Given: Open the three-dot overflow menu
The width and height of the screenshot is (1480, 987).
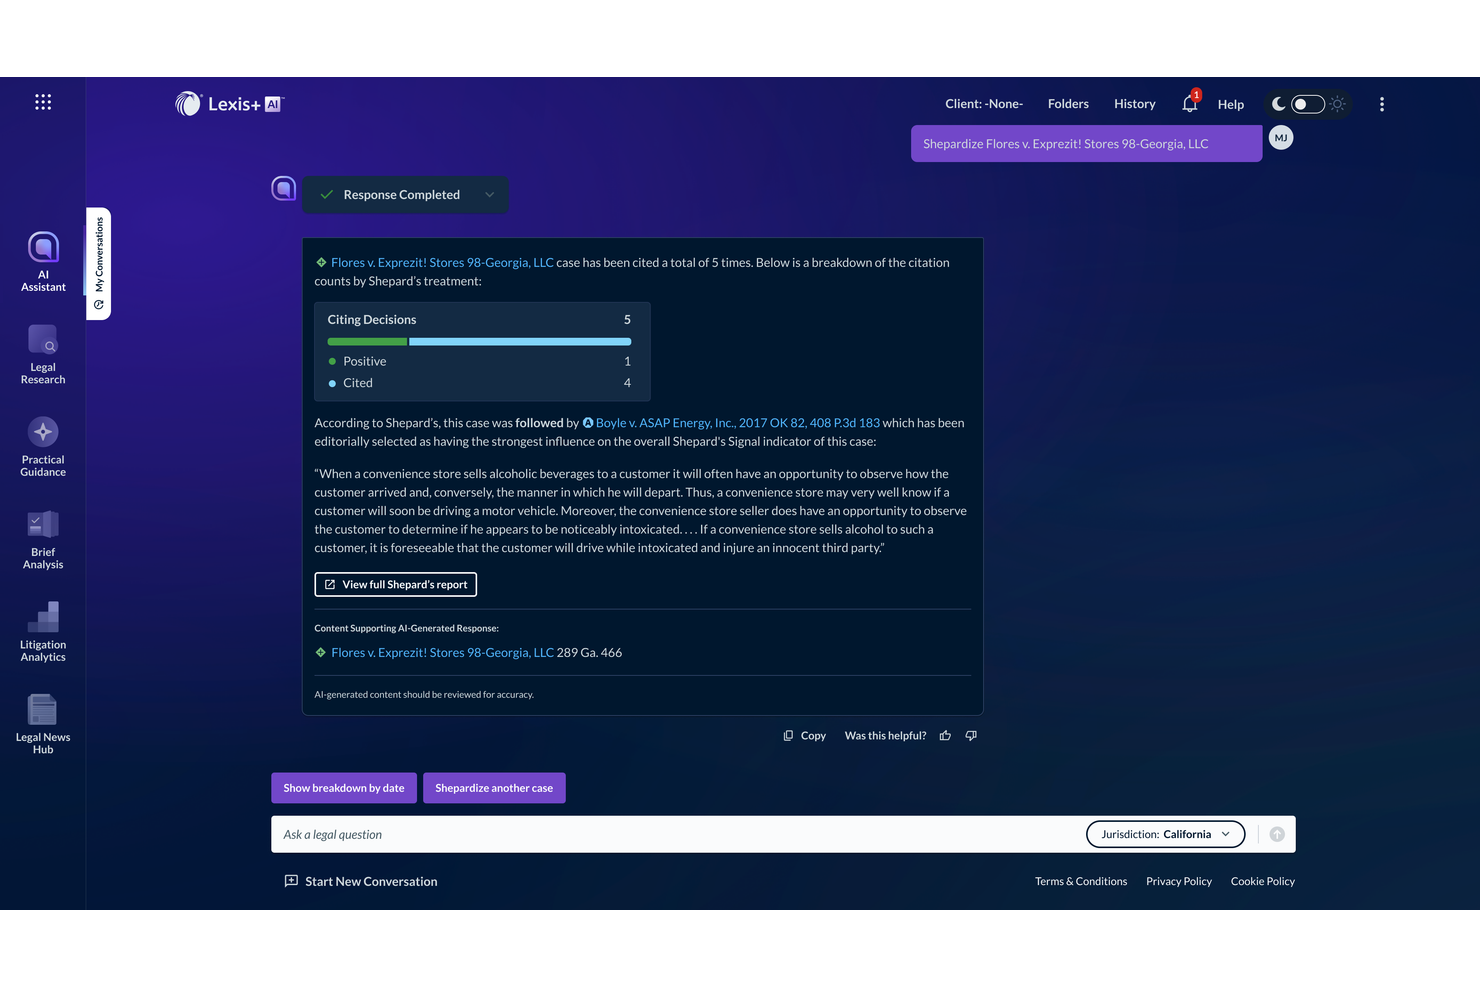Looking at the screenshot, I should (x=1381, y=103).
